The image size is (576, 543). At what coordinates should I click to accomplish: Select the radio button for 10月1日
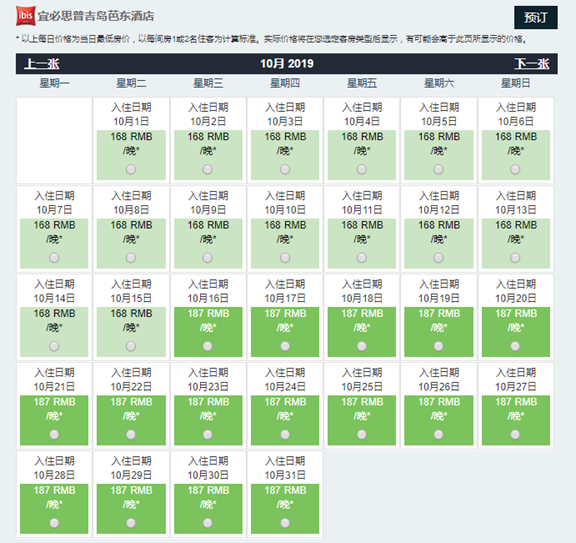click(x=131, y=169)
